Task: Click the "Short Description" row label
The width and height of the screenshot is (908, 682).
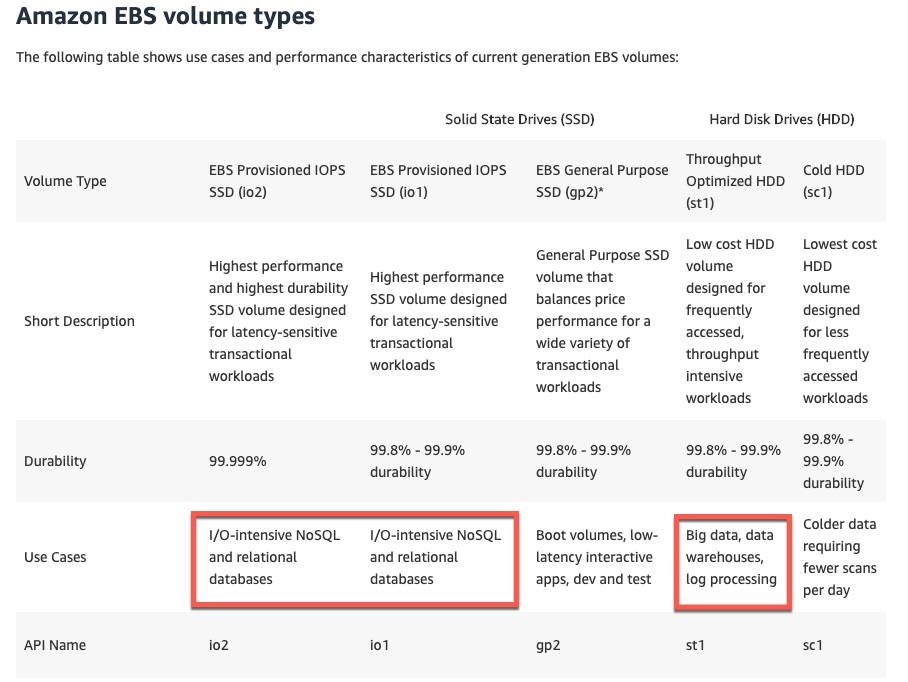Action: pos(79,321)
